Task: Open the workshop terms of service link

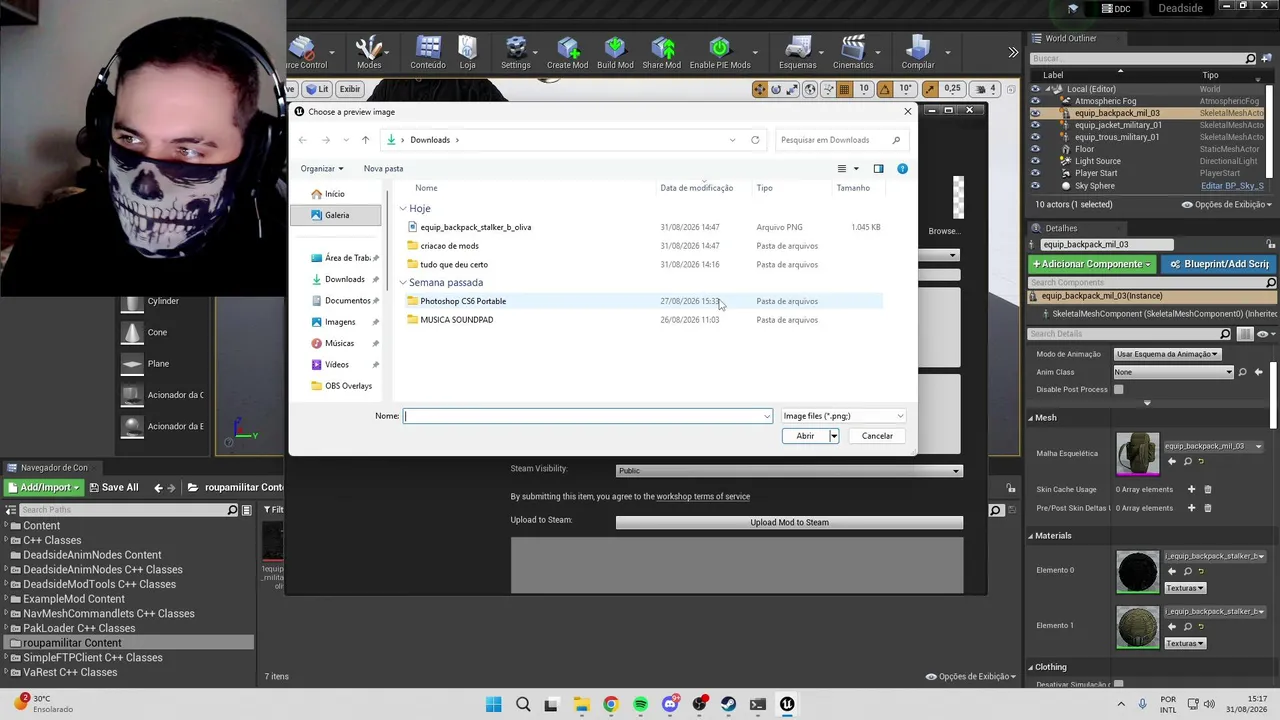Action: [x=703, y=496]
